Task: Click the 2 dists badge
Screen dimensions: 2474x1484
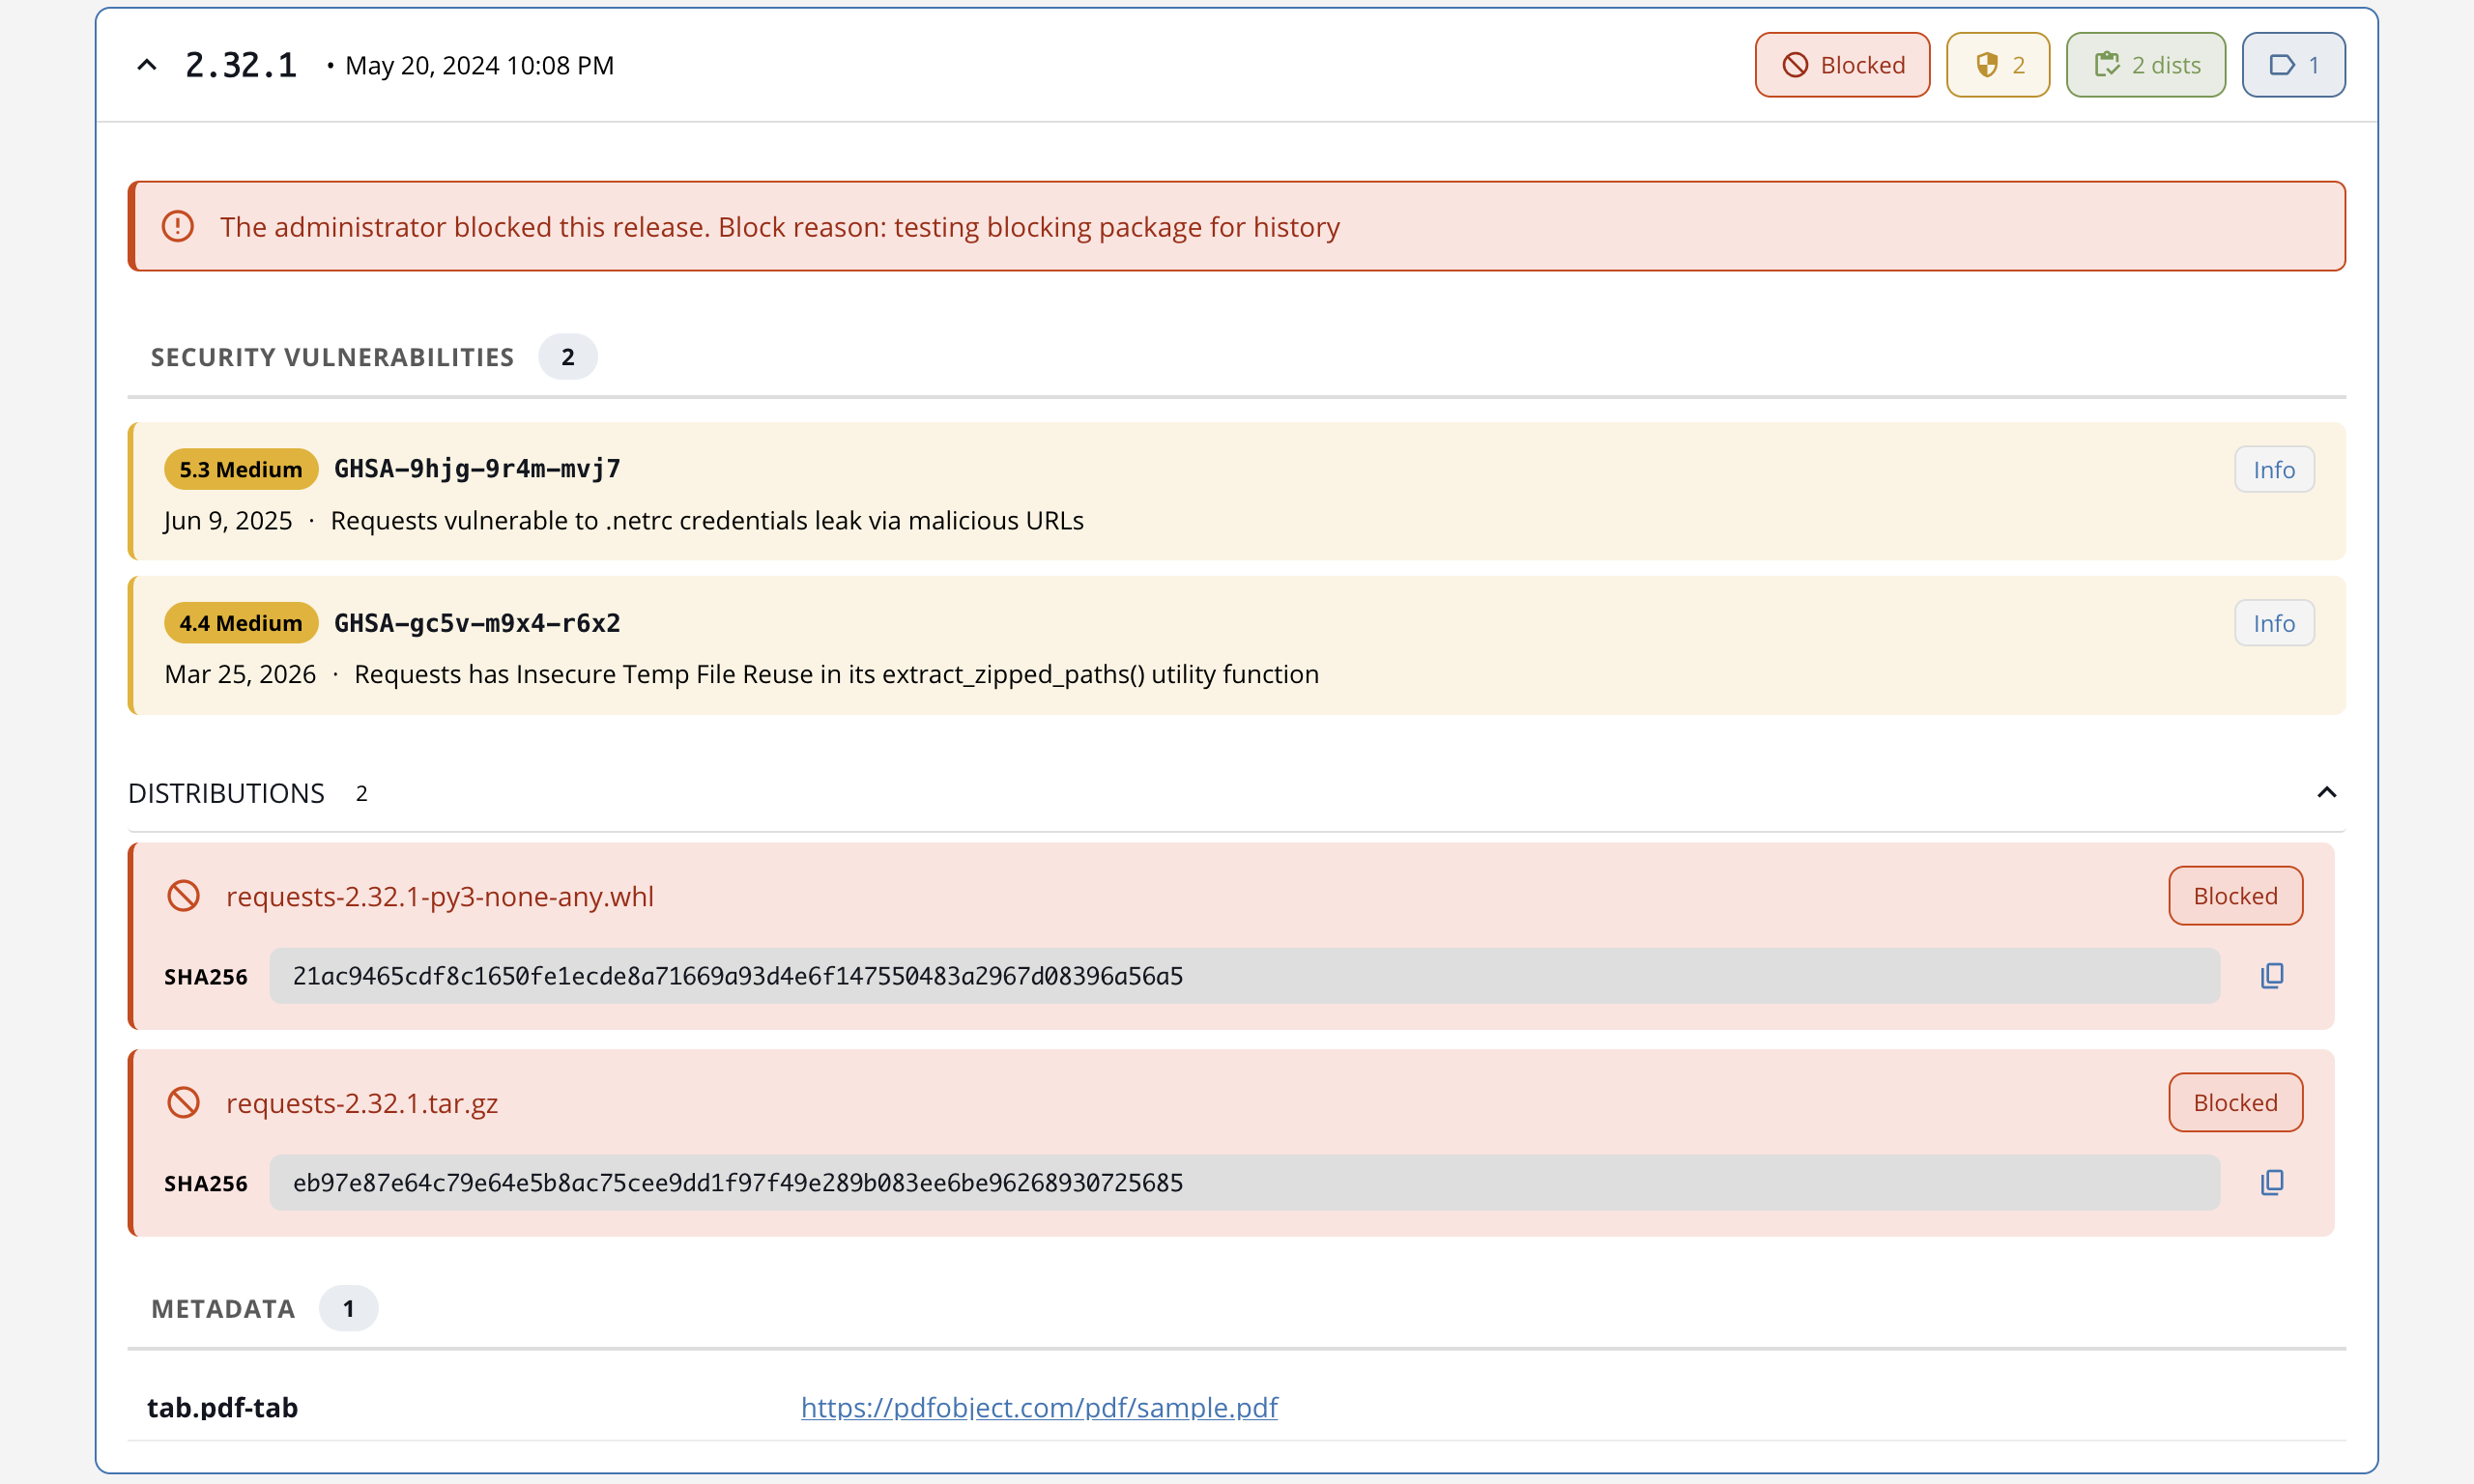Action: pyautogui.click(x=2145, y=65)
